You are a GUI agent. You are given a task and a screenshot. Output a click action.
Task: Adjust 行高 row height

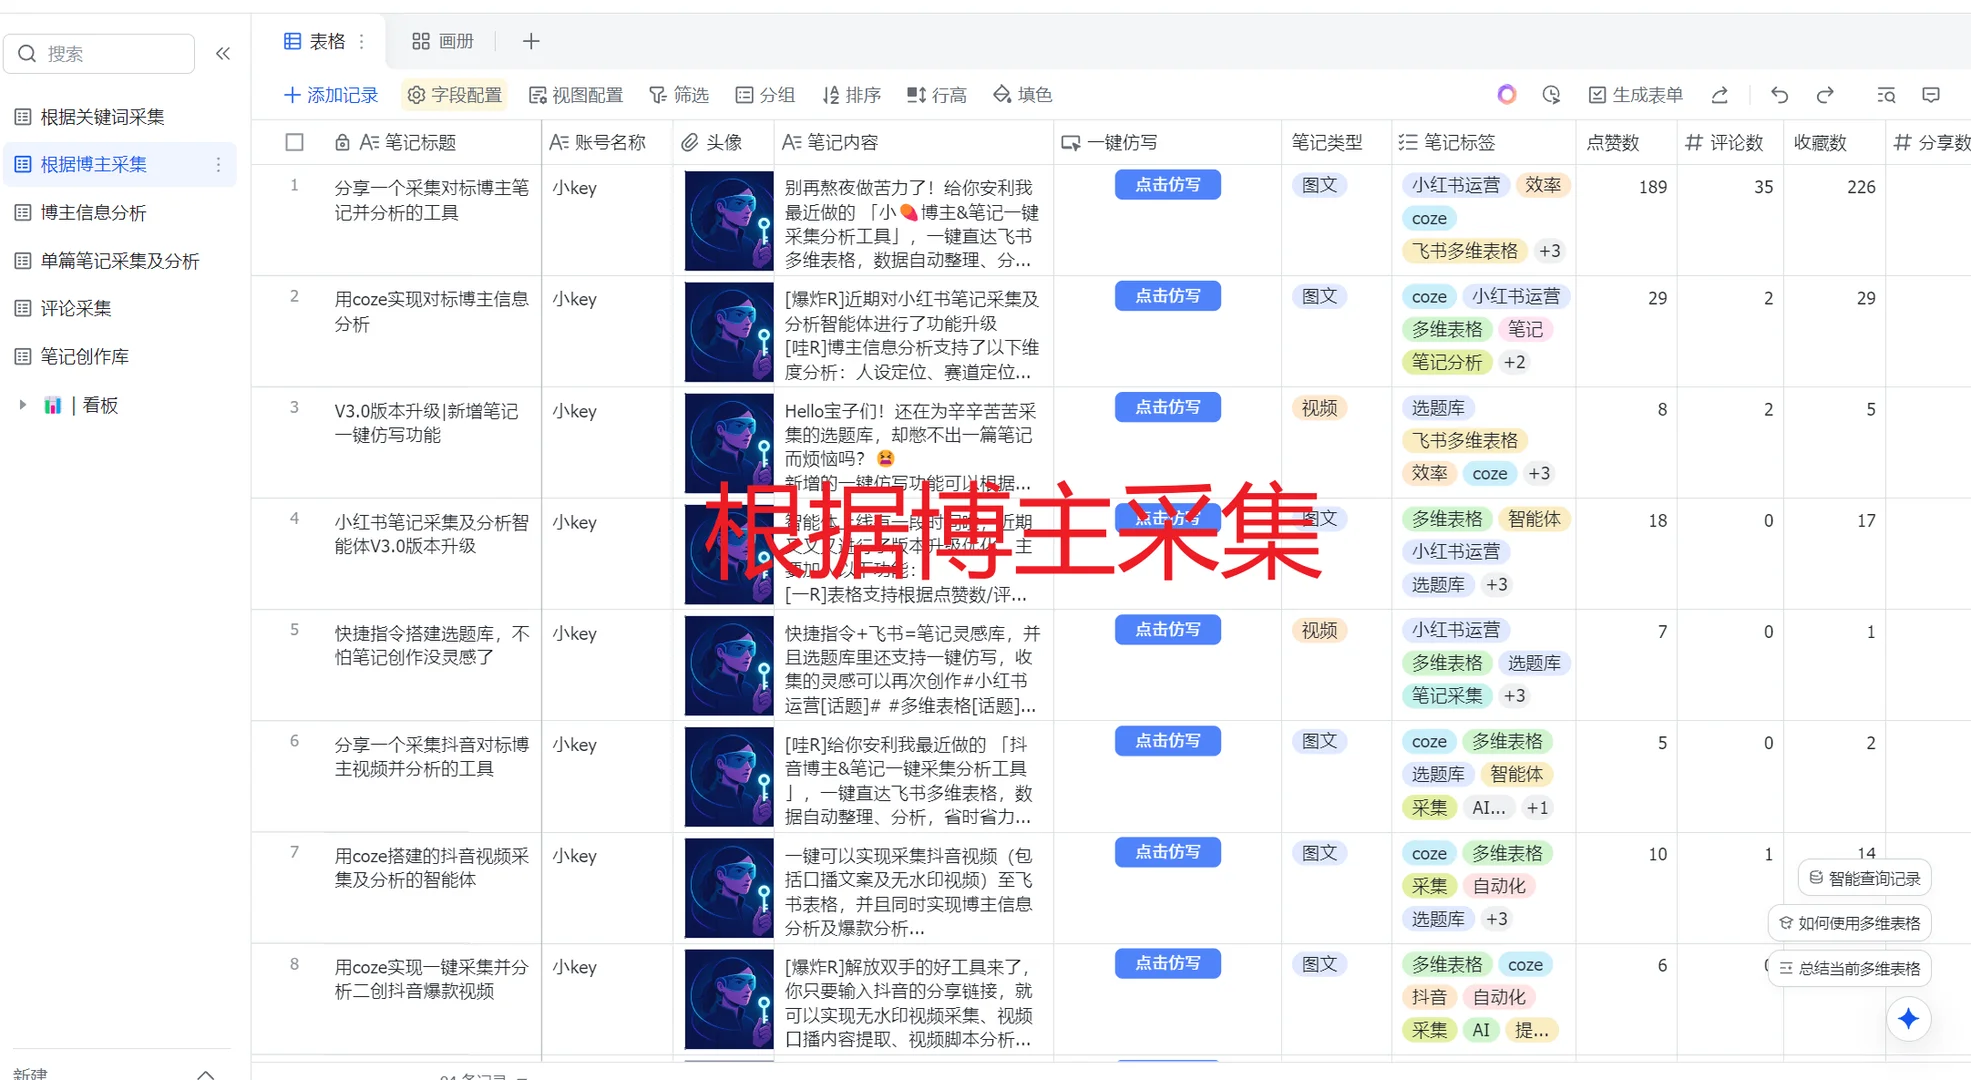937,95
